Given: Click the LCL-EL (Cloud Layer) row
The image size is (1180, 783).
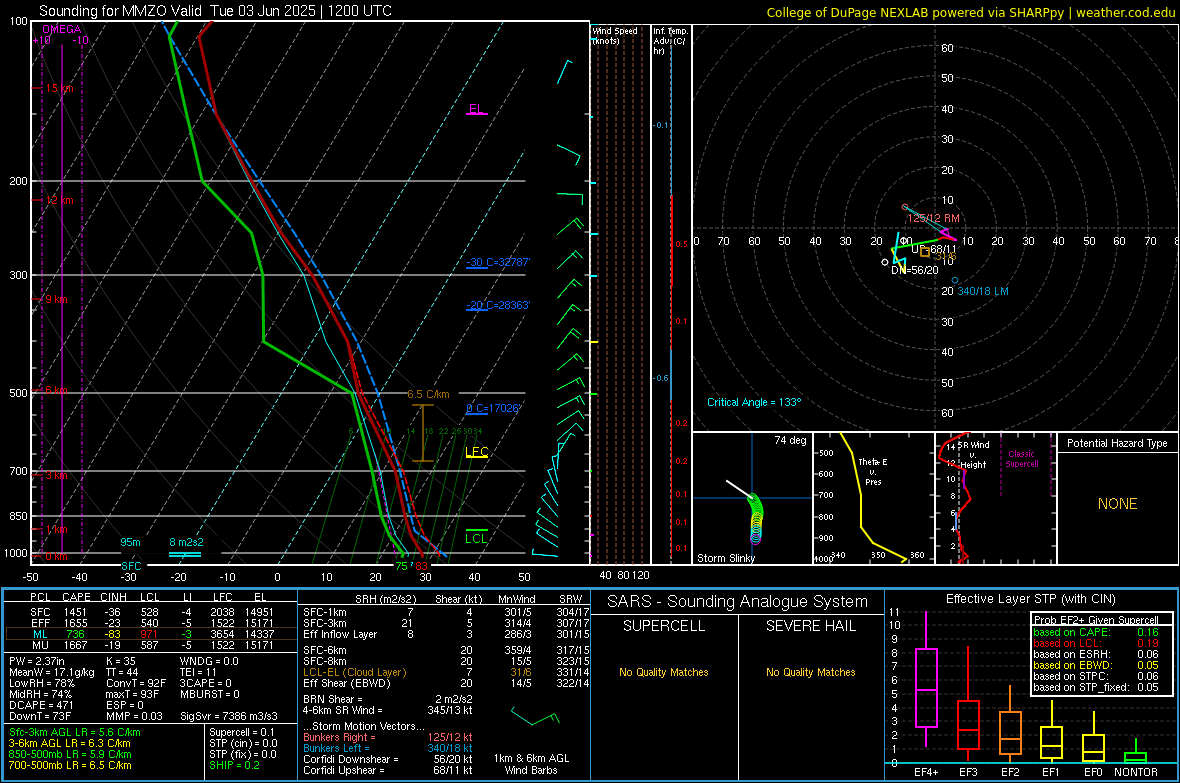Looking at the screenshot, I should coord(446,672).
